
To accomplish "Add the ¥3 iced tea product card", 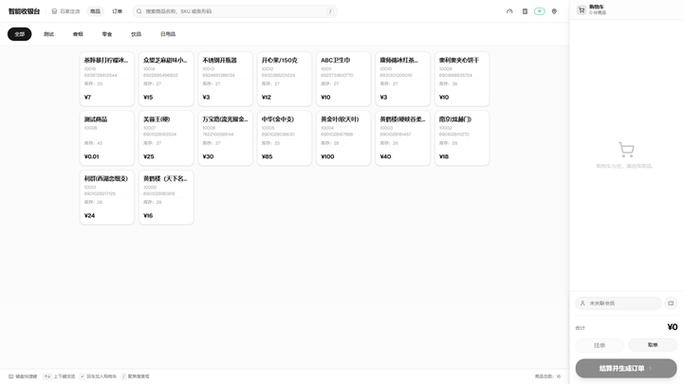I will click(x=402, y=79).
